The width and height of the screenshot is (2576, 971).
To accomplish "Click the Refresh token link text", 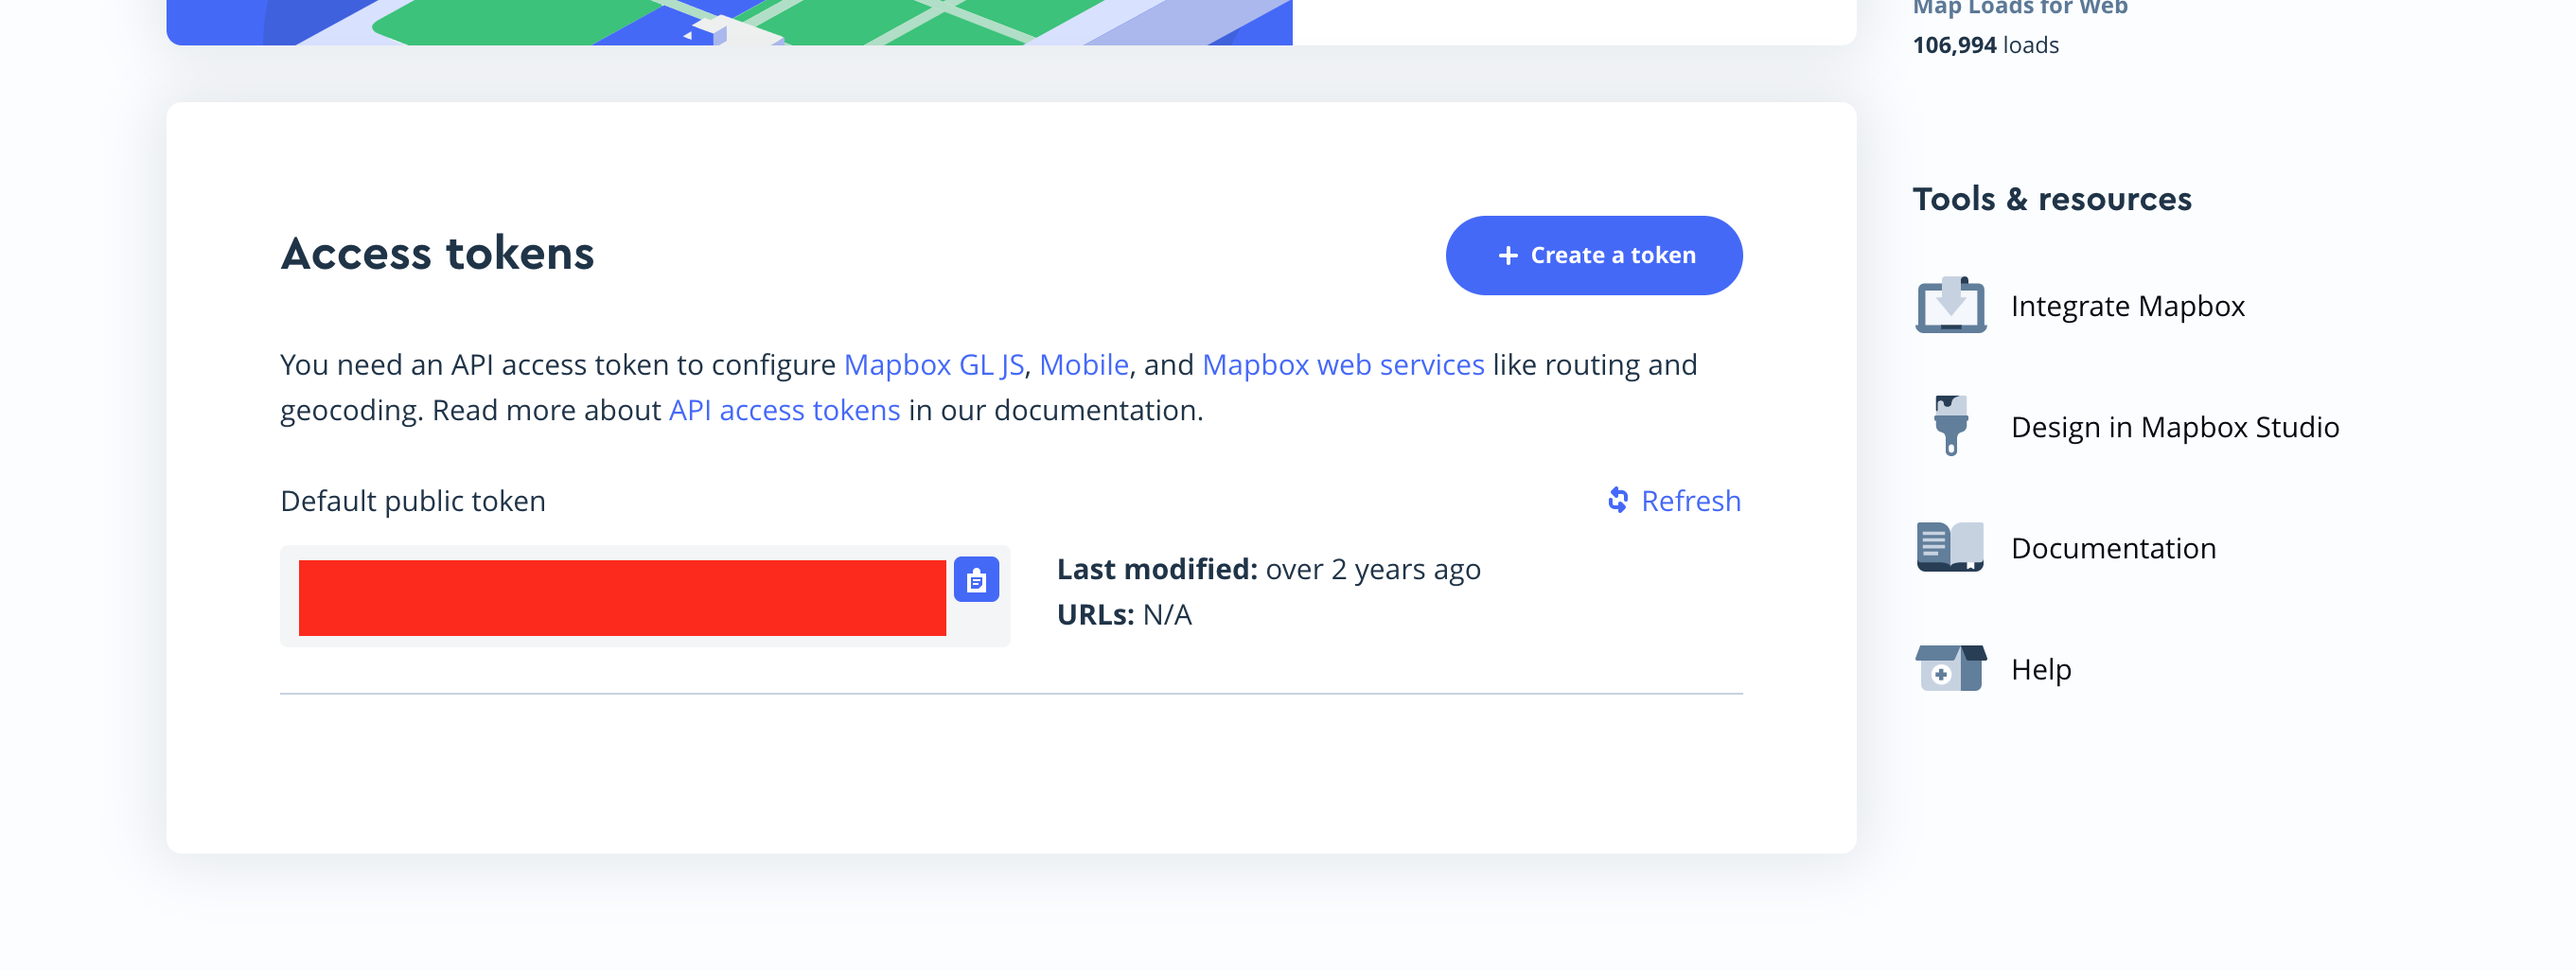I will (1690, 501).
